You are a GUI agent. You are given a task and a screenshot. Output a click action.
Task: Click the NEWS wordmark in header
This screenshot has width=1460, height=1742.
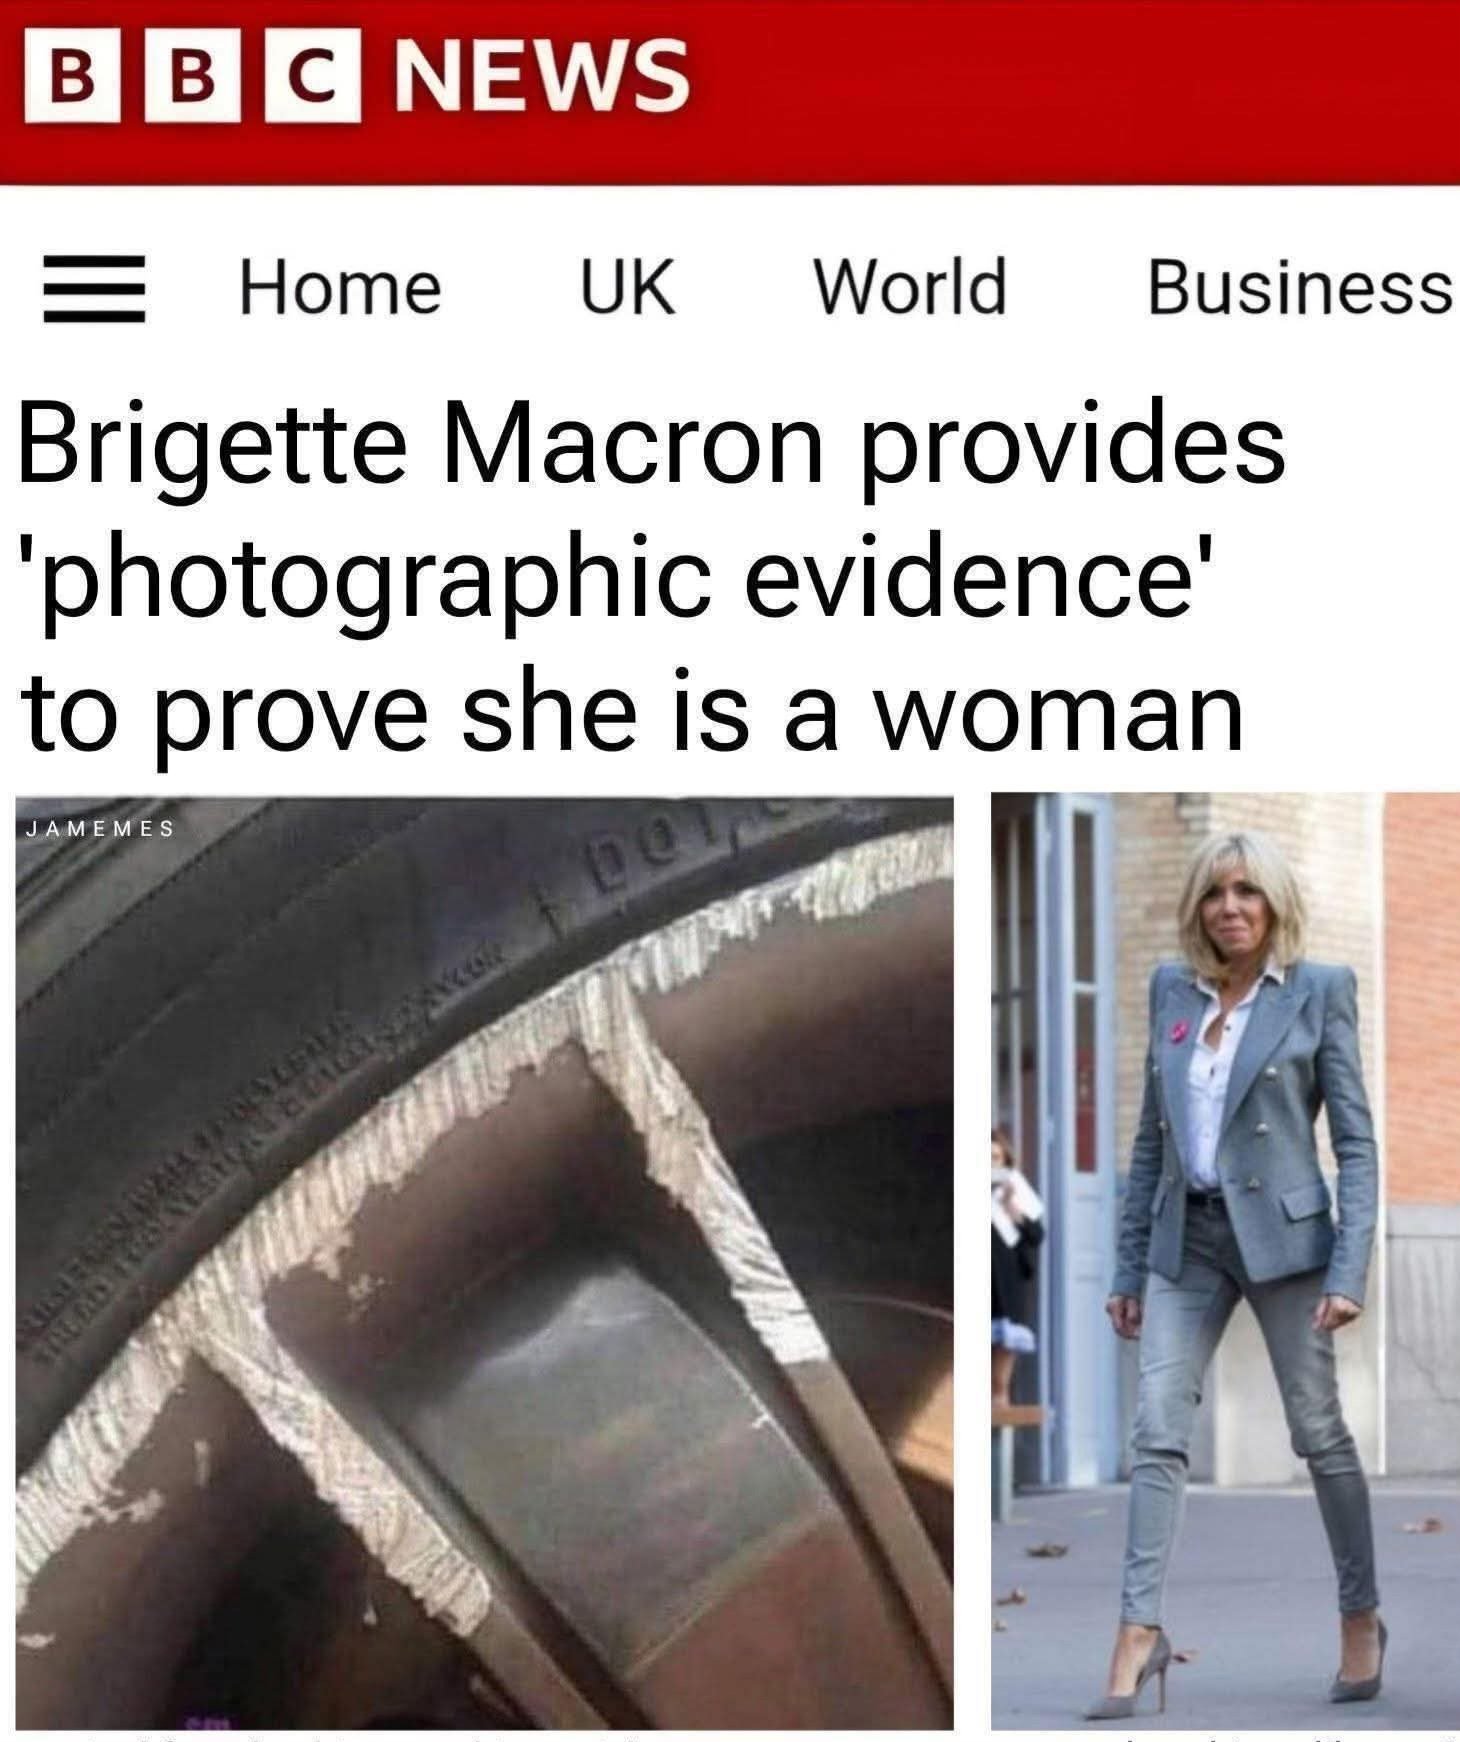point(541,74)
